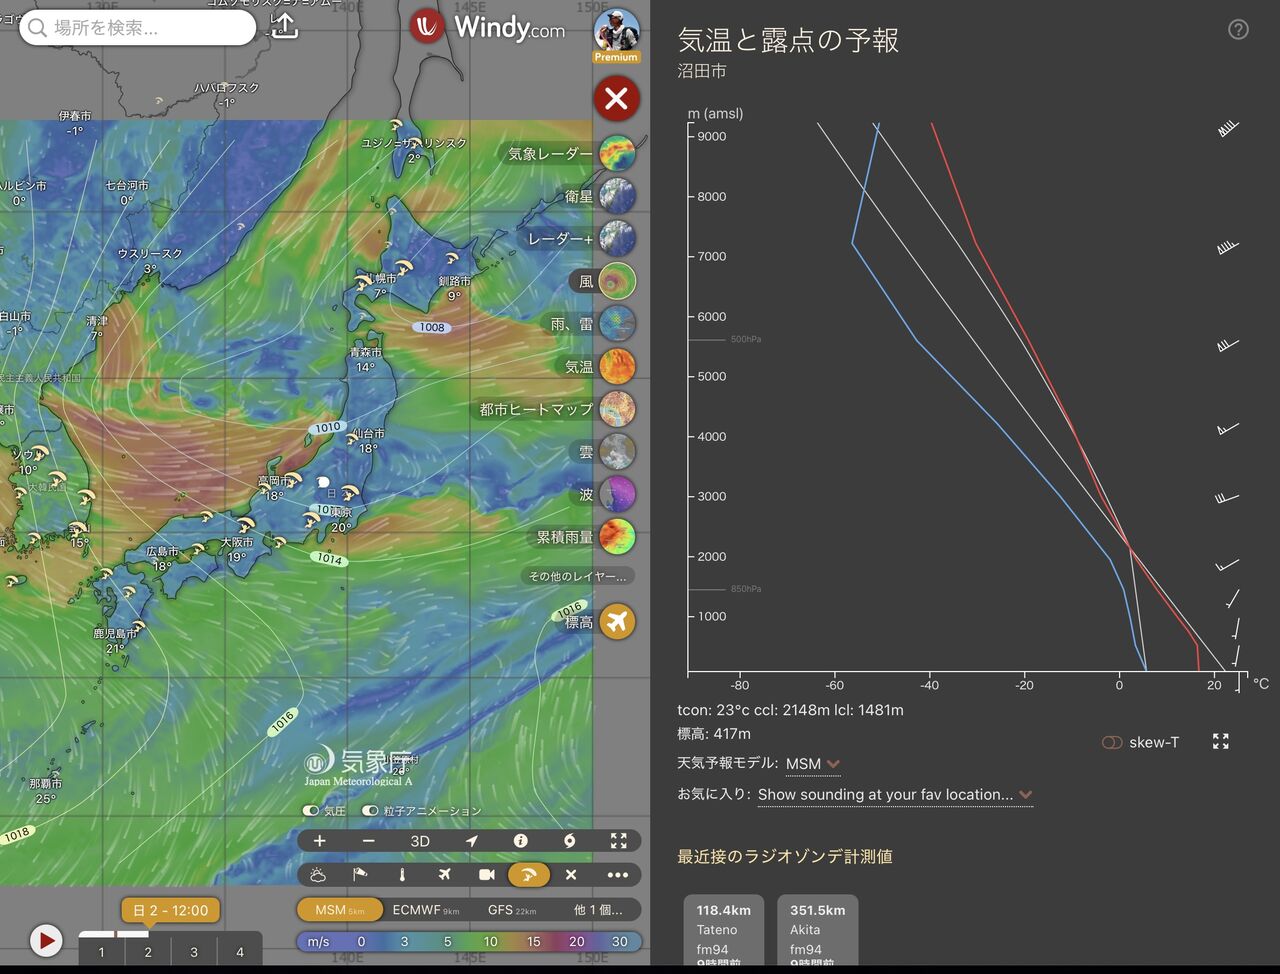
Task: Switch to 3D globe view
Action: coord(420,841)
